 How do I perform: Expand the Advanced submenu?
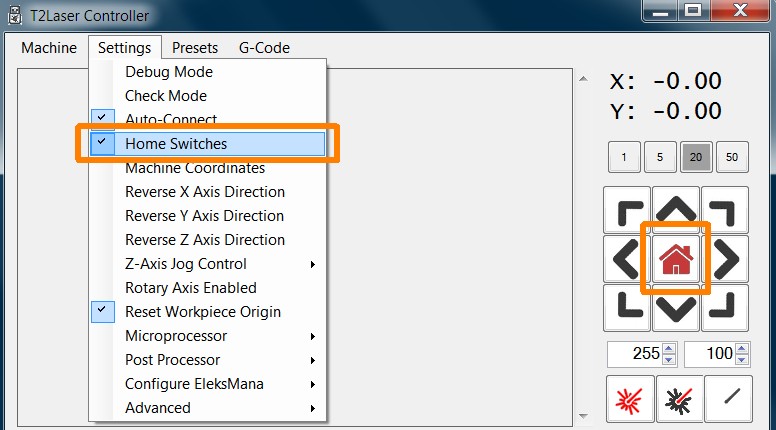tap(207, 408)
